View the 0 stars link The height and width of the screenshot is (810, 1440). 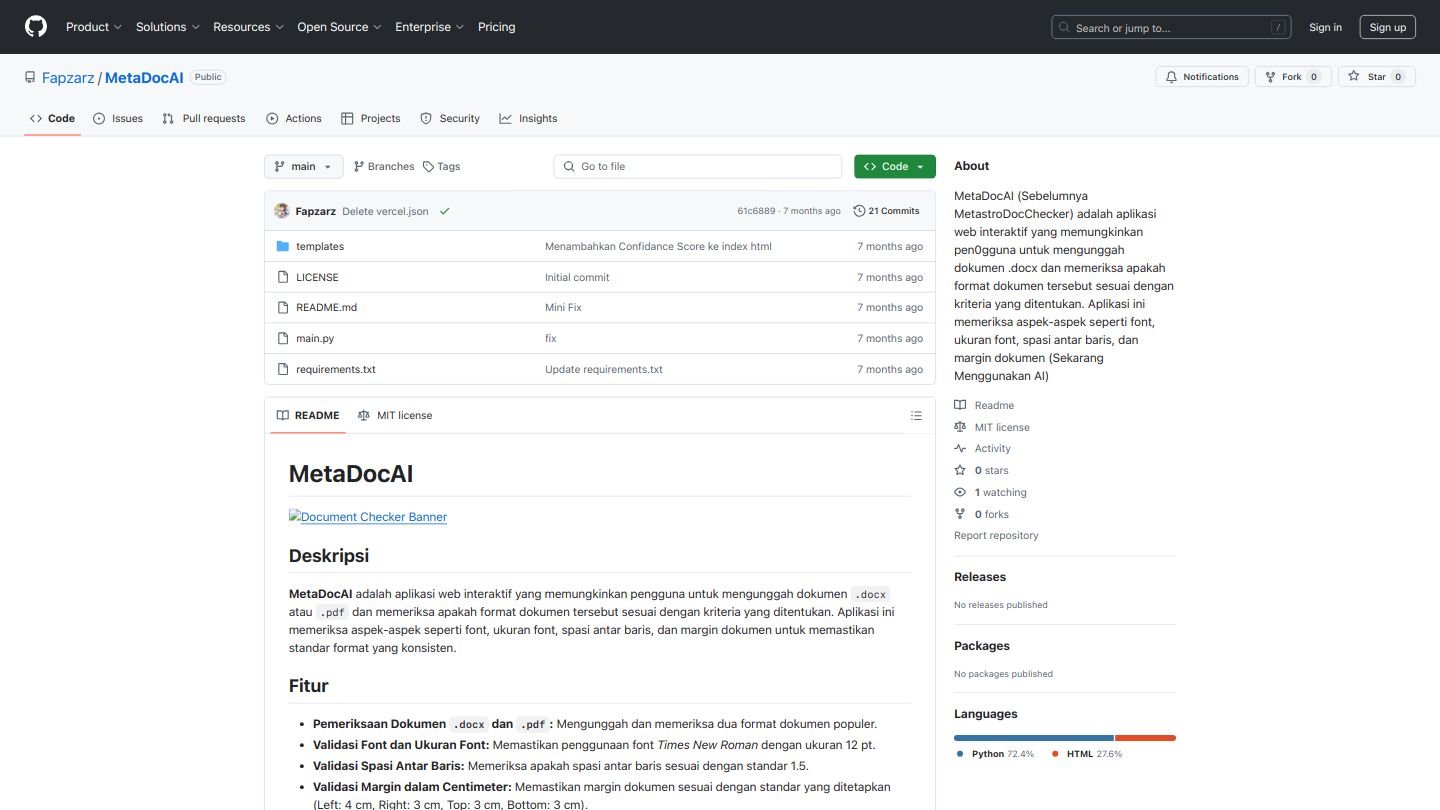[x=982, y=470]
